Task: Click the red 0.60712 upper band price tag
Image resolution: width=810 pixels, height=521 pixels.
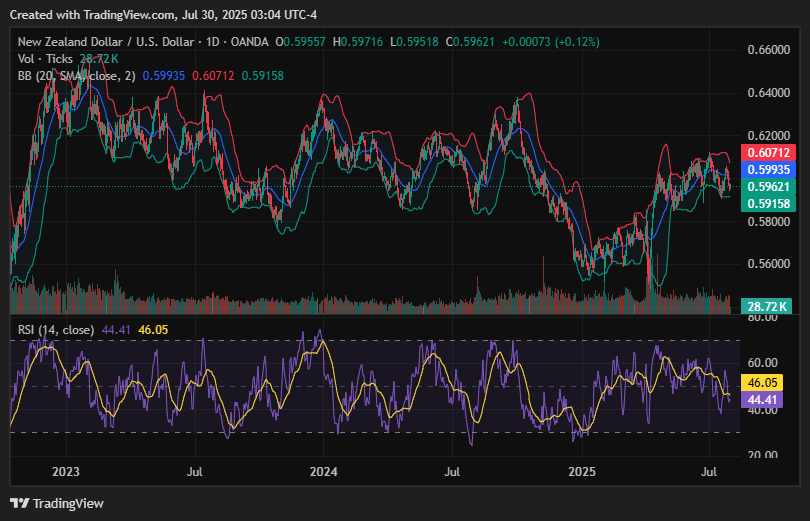Action: point(768,153)
